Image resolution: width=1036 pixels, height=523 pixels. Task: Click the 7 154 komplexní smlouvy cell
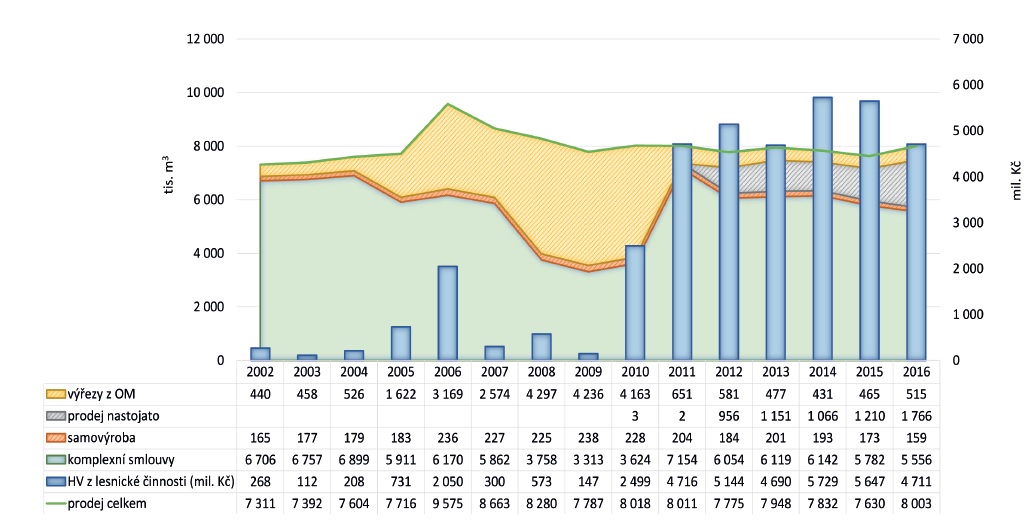click(x=682, y=460)
